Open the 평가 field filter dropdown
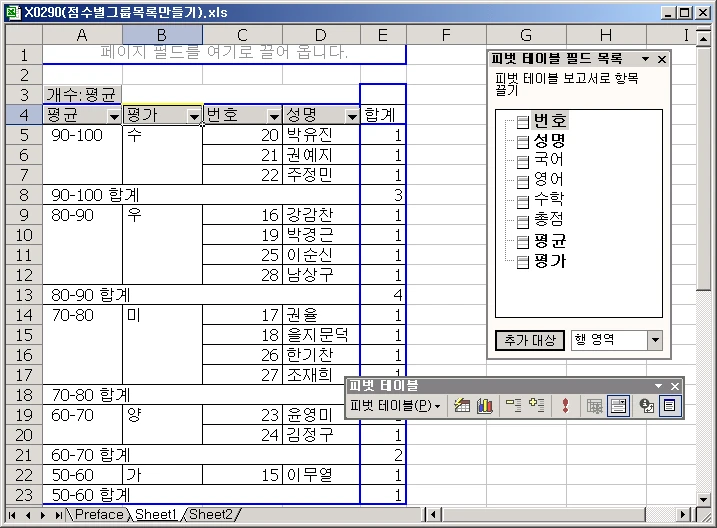Screen dimensions: 717x528 (194, 117)
